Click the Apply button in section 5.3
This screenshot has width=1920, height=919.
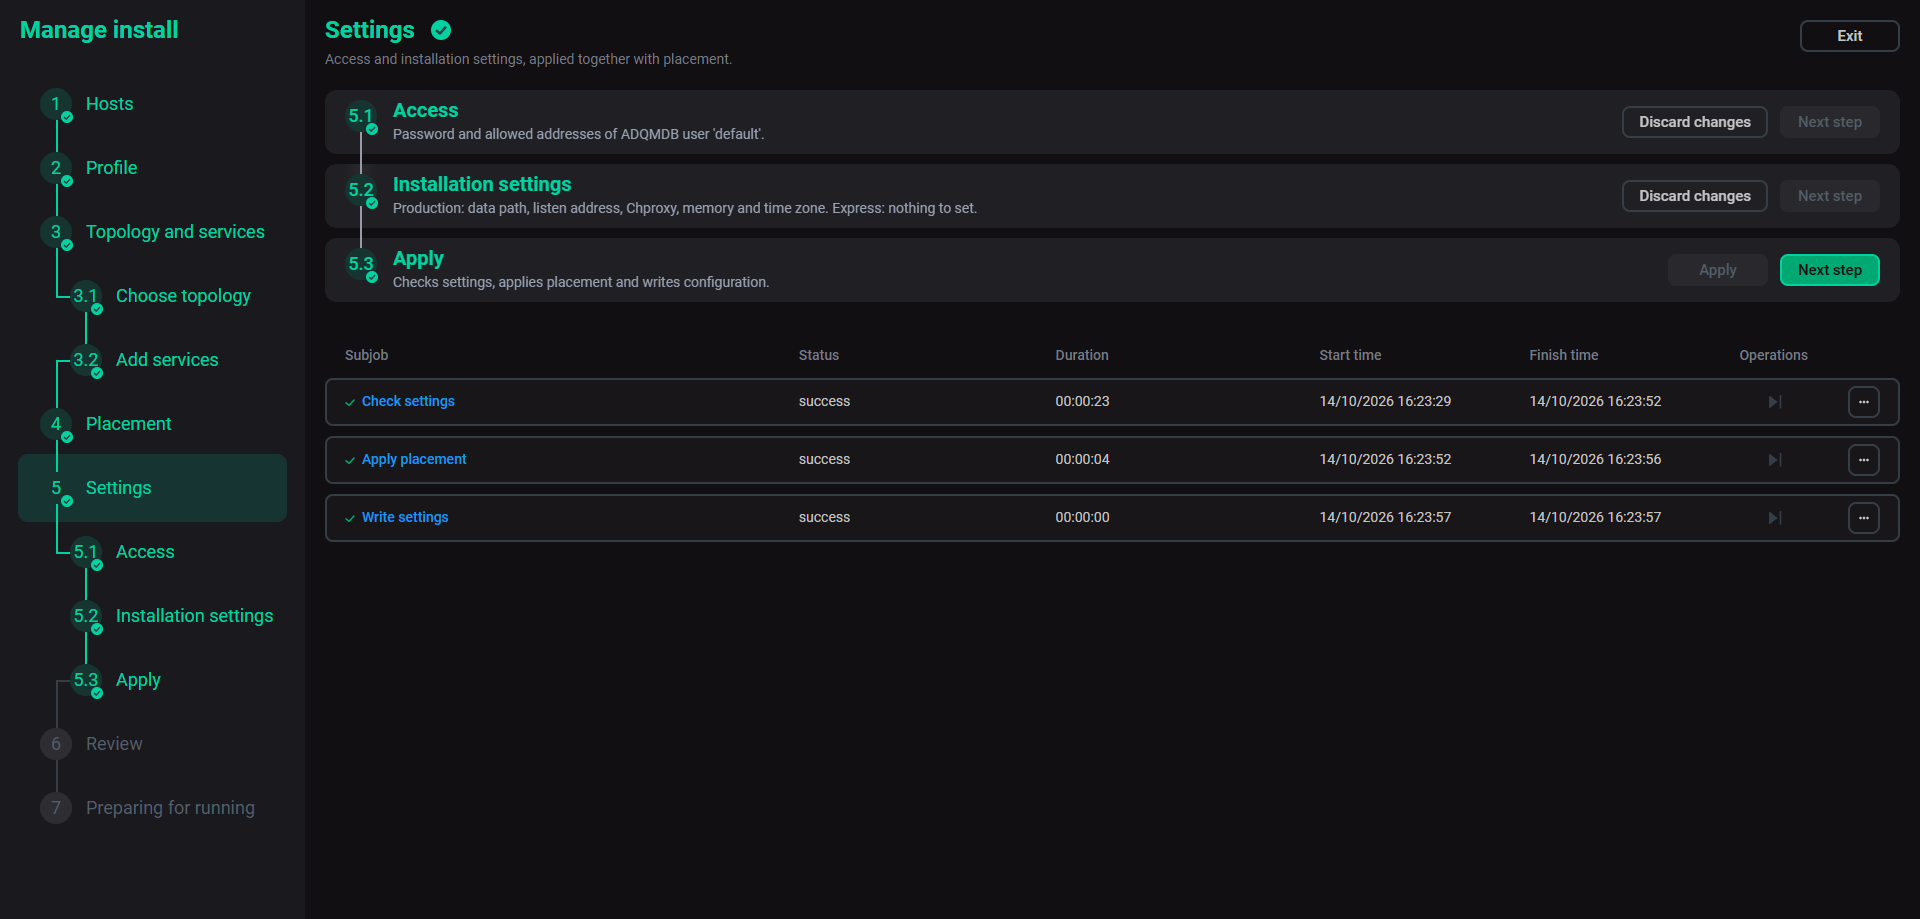pos(1717,270)
